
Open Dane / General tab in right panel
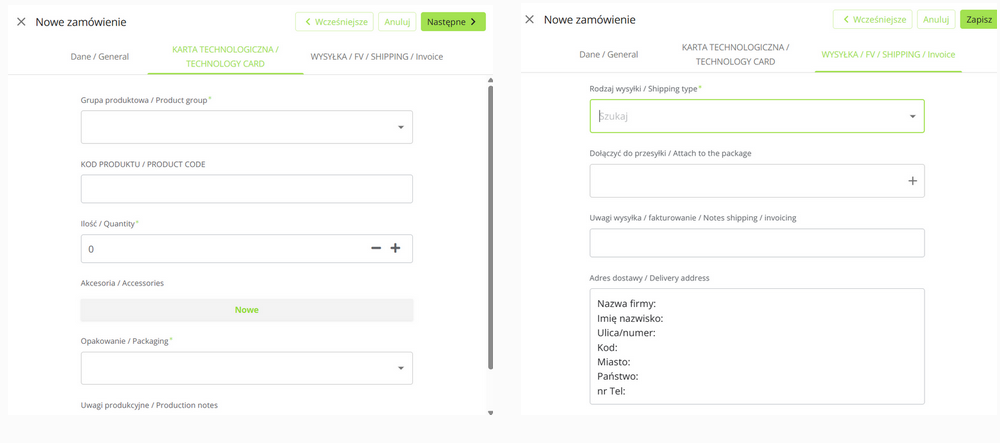point(608,54)
